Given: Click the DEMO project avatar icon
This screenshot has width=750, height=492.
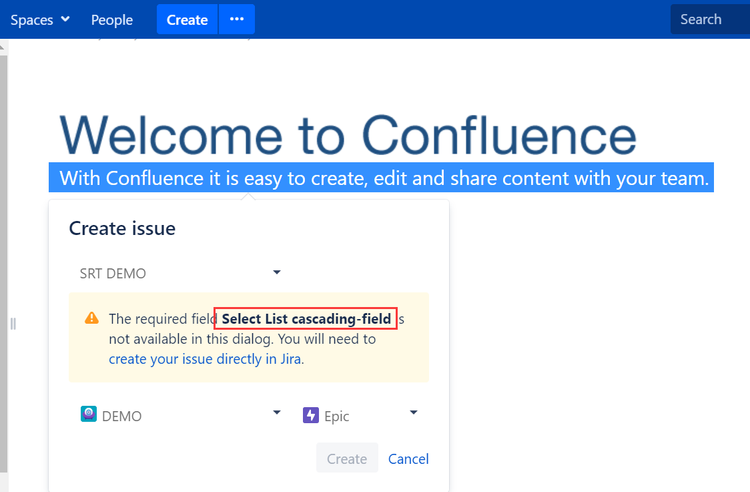Looking at the screenshot, I should (88, 414).
